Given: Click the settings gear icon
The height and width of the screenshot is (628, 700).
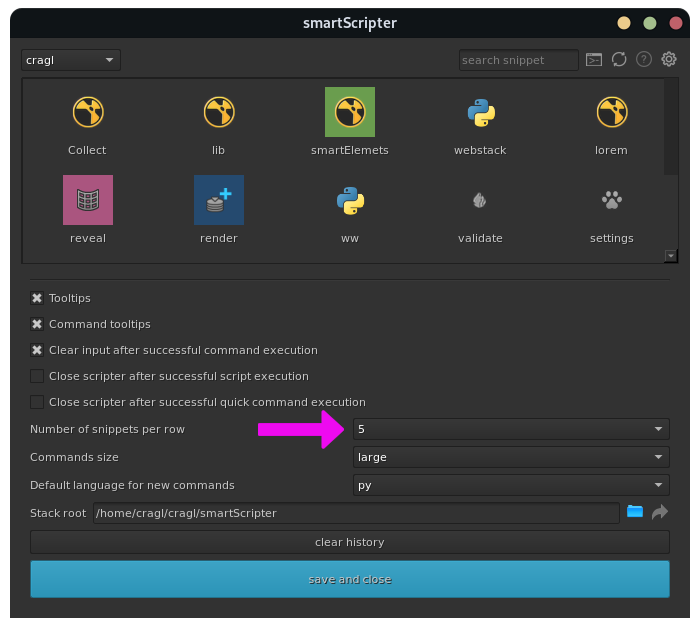Looking at the screenshot, I should click(669, 60).
